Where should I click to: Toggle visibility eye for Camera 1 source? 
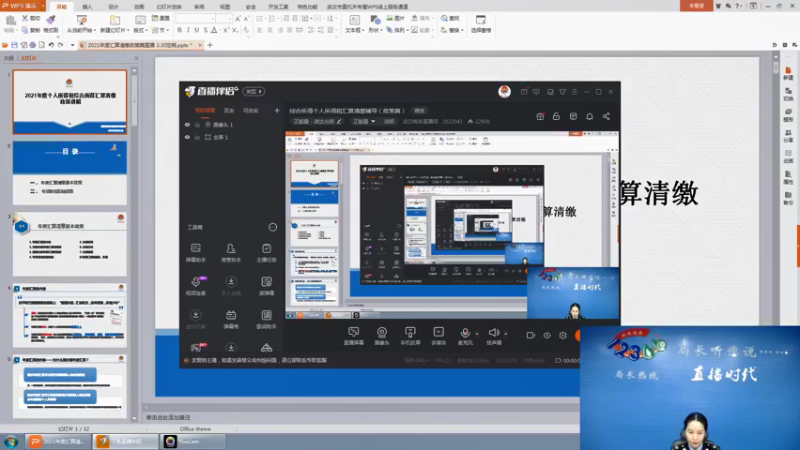tap(187, 124)
